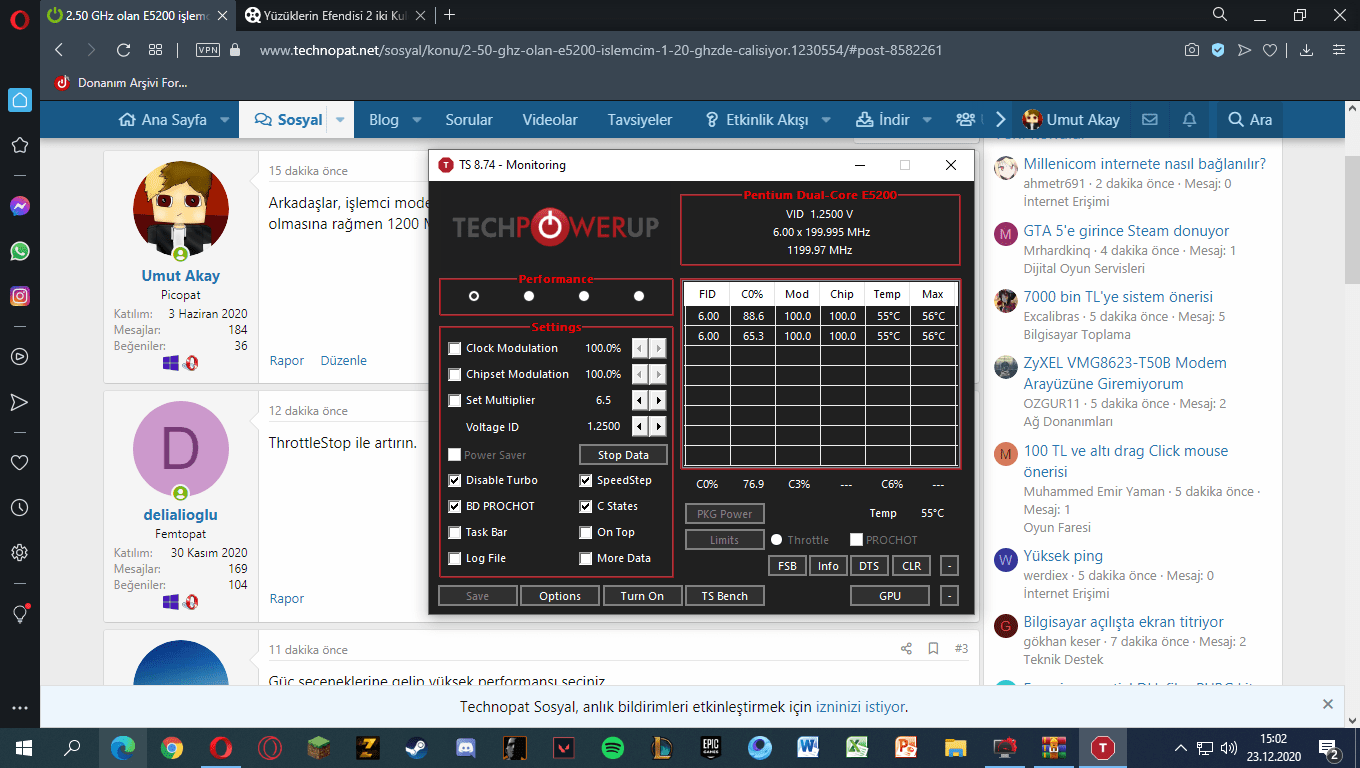
Task: Expand the İndir dropdown arrow
Action: tap(927, 120)
